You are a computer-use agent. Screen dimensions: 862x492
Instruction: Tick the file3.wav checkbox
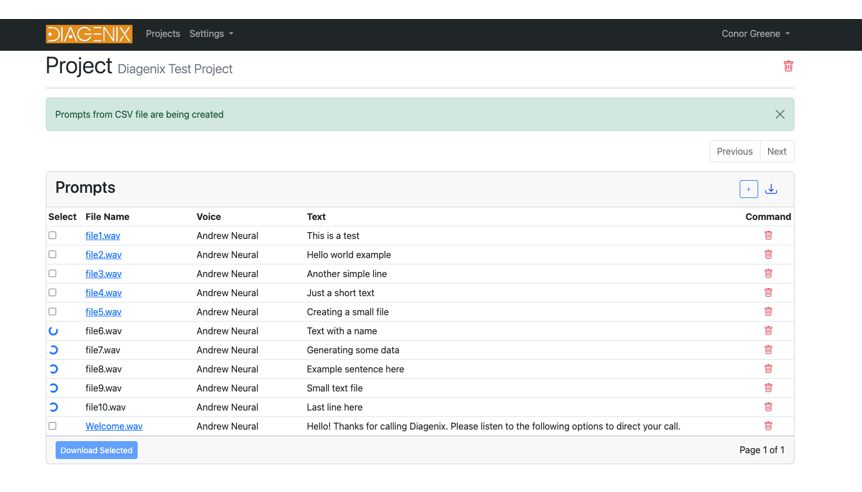[52, 273]
